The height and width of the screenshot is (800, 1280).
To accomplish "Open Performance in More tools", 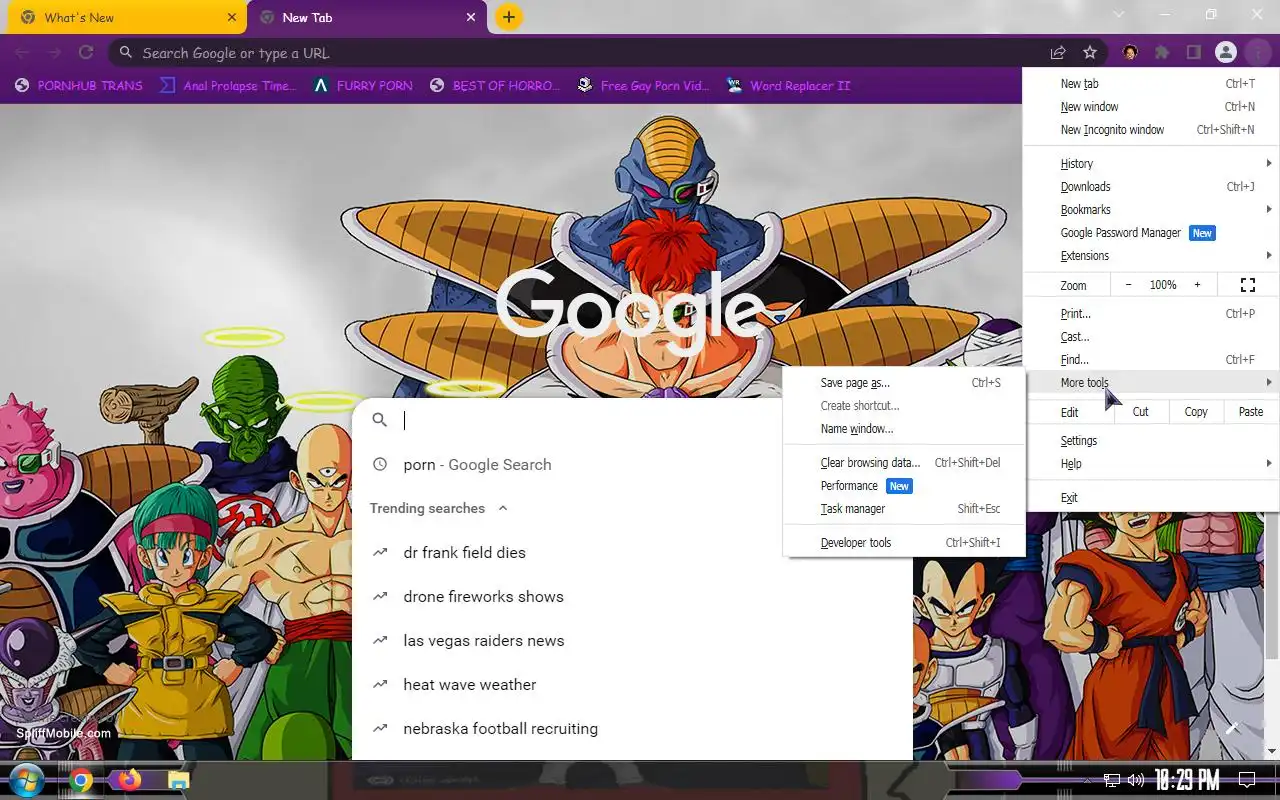I will click(x=904, y=486).
